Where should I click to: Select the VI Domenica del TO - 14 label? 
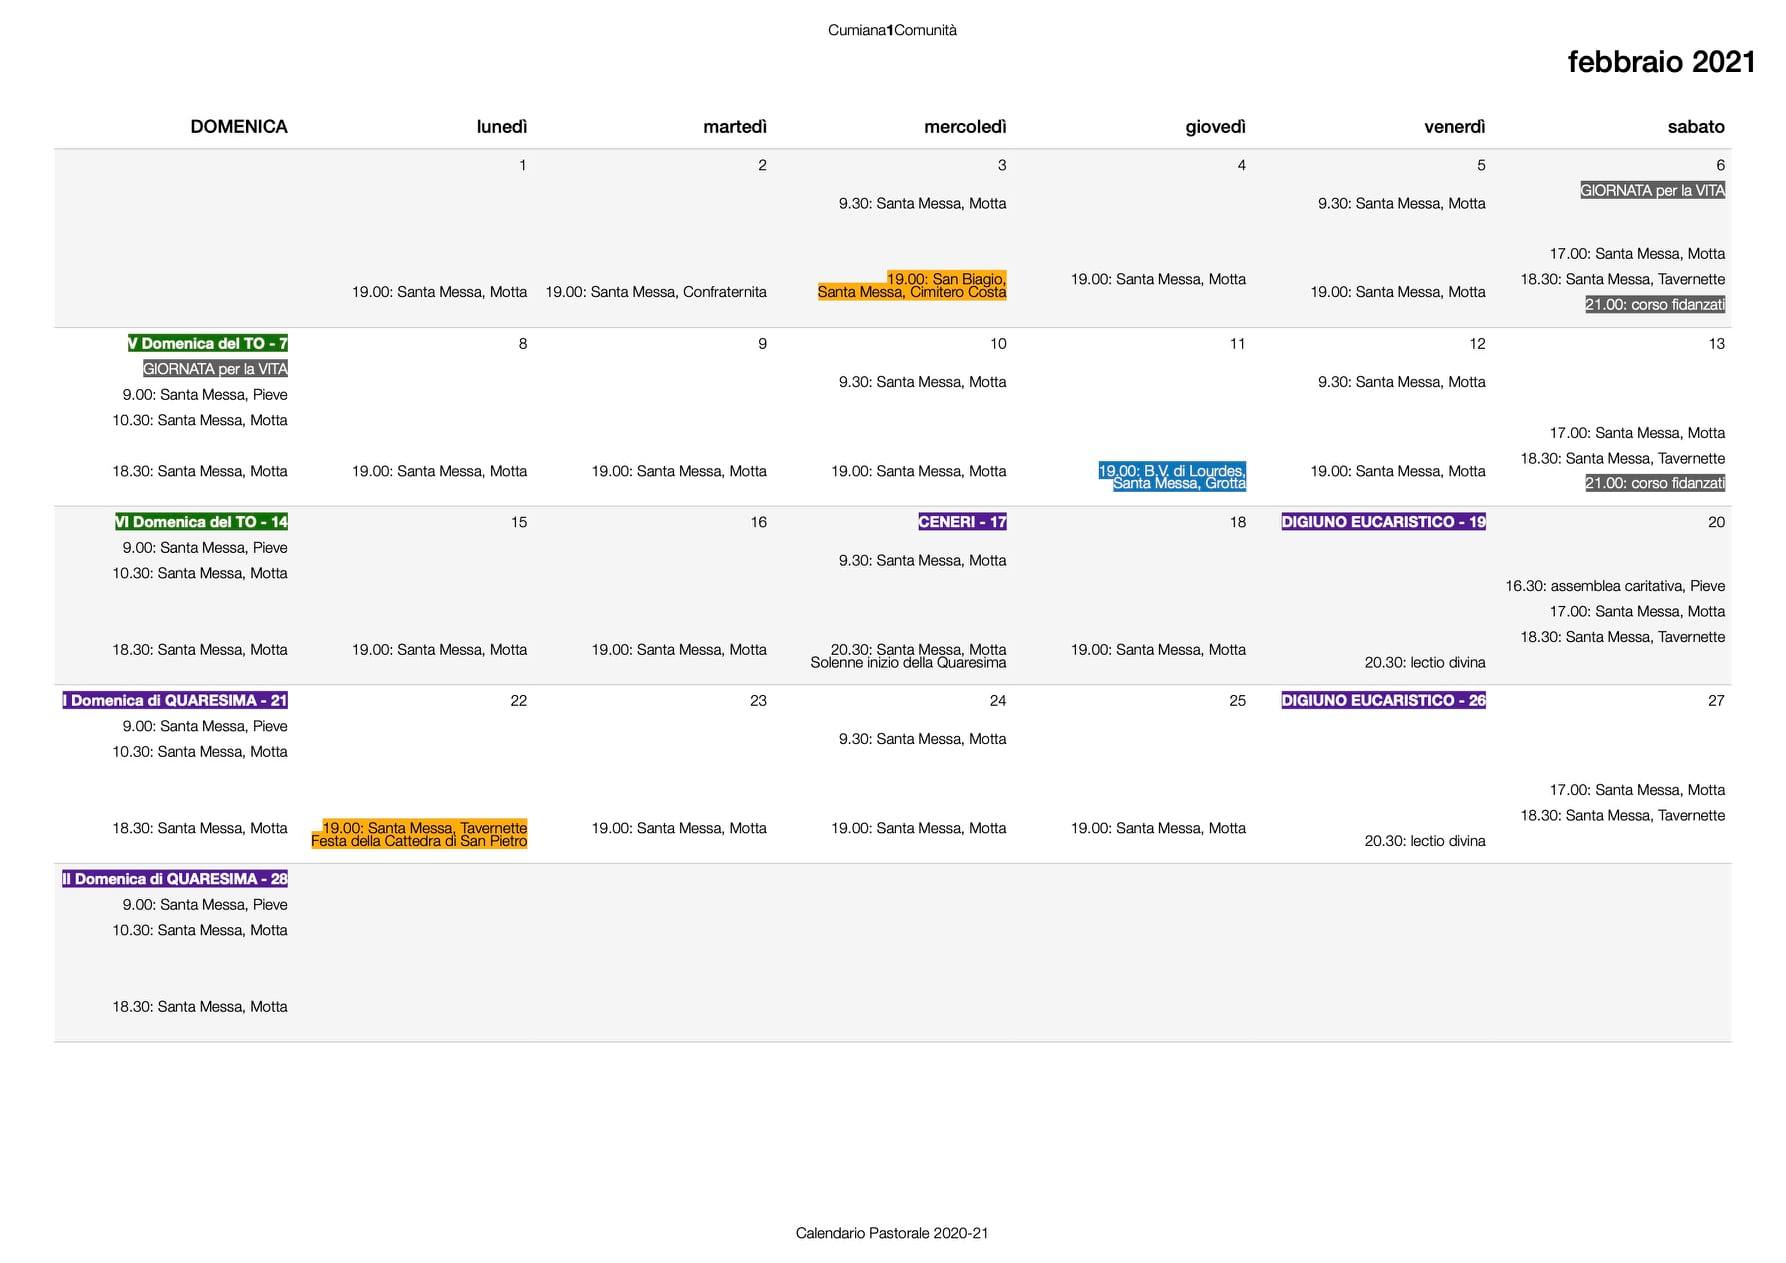(x=202, y=522)
